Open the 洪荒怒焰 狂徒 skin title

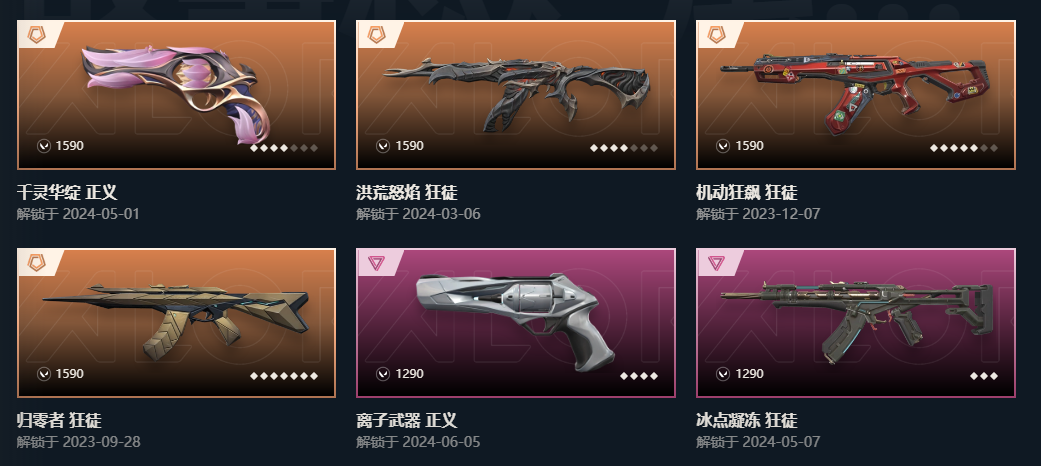pos(407,193)
